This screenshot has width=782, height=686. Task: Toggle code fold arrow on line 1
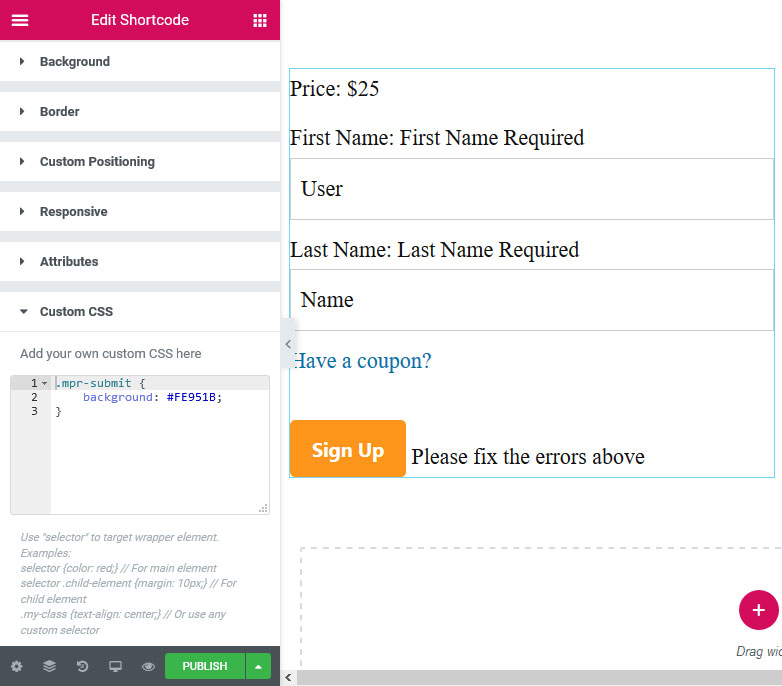(x=44, y=383)
